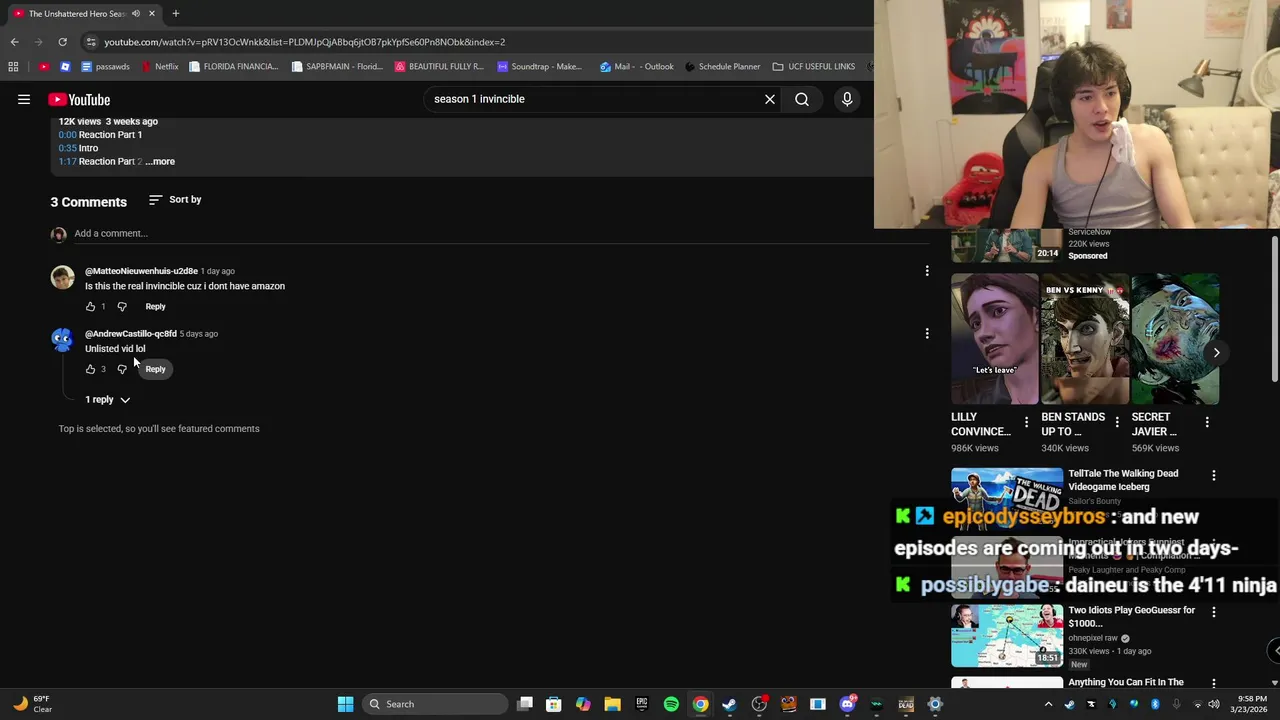
Task: Open Spotify from the taskbar
Action: 671,704
